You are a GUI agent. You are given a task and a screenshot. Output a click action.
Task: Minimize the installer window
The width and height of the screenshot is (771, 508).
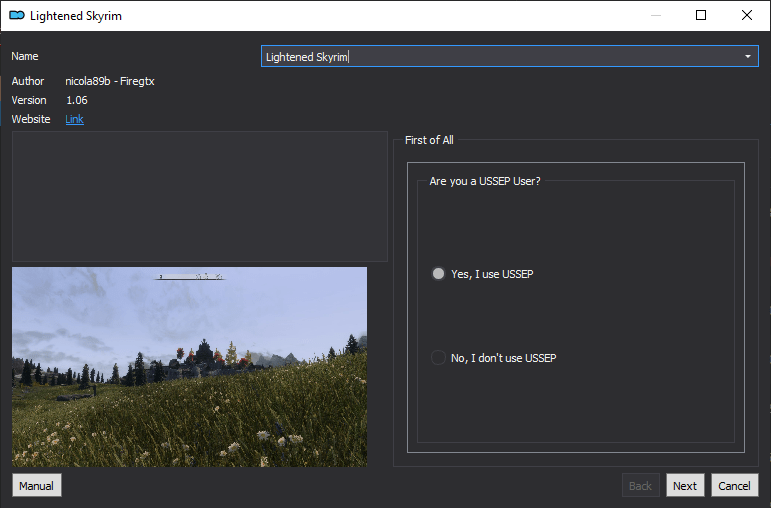pos(655,15)
